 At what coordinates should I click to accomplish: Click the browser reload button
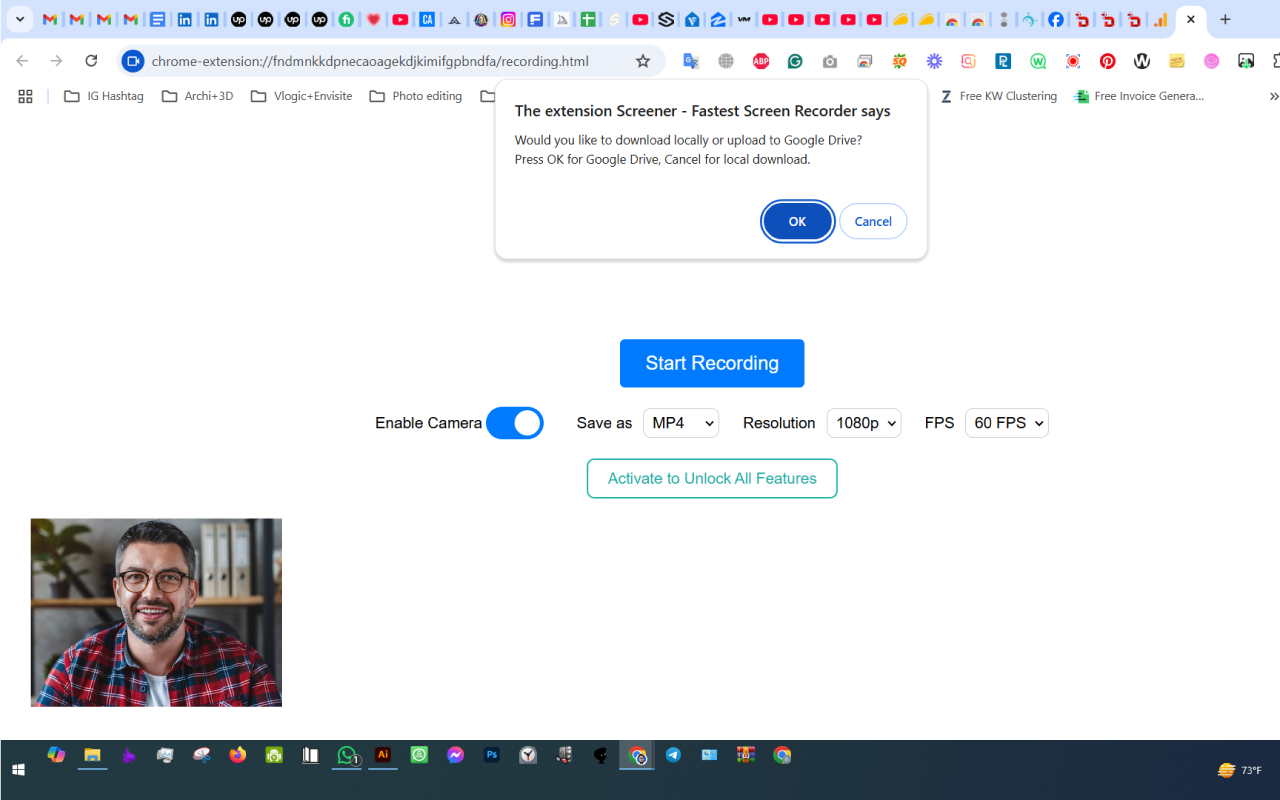point(91,61)
